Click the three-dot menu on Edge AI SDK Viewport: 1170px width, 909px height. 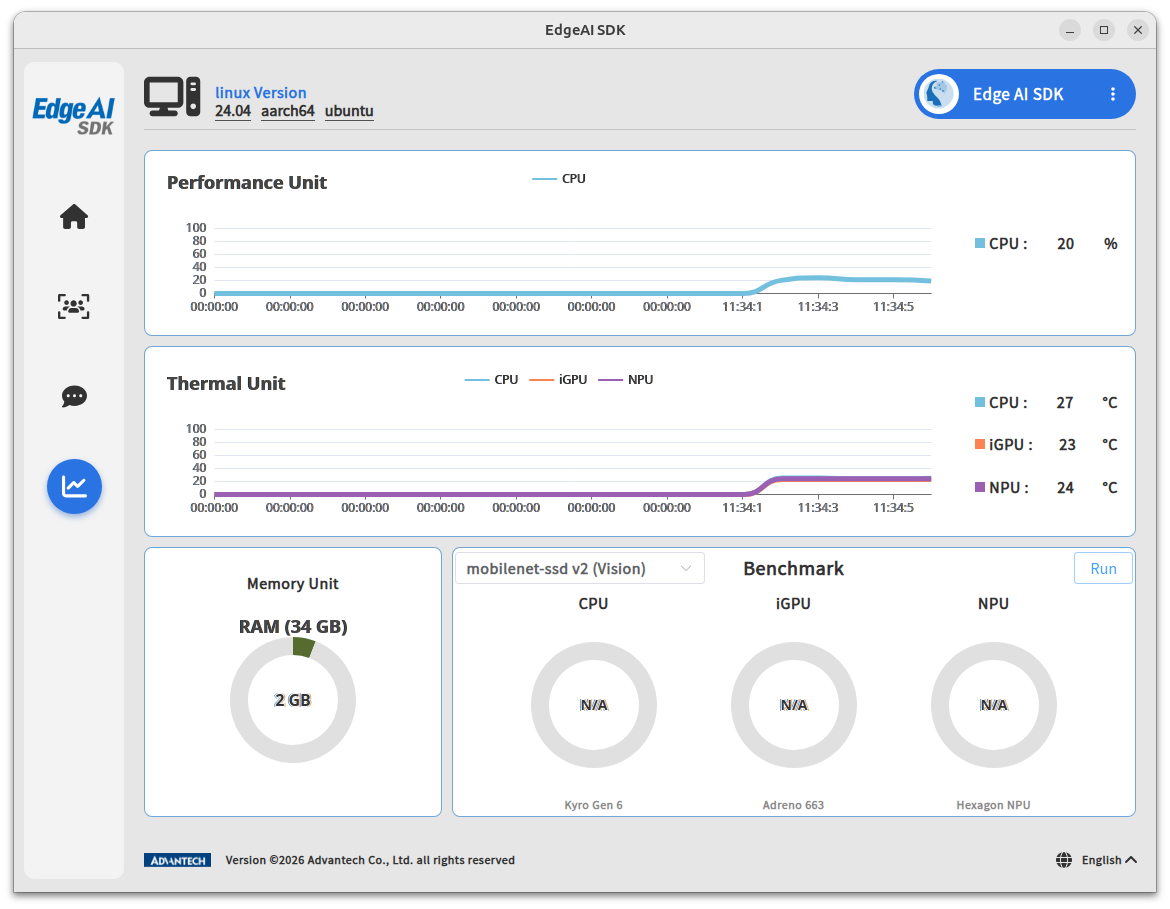[1113, 94]
